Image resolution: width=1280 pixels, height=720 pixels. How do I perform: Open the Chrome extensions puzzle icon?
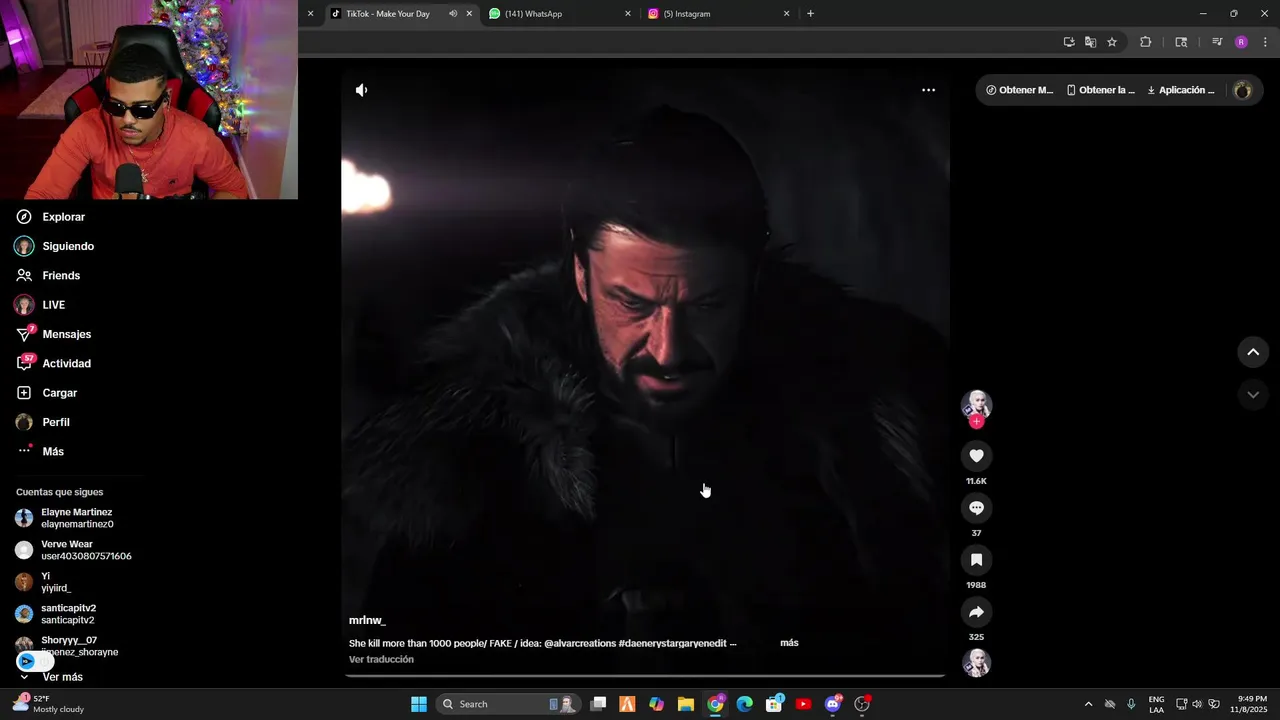(x=1146, y=42)
